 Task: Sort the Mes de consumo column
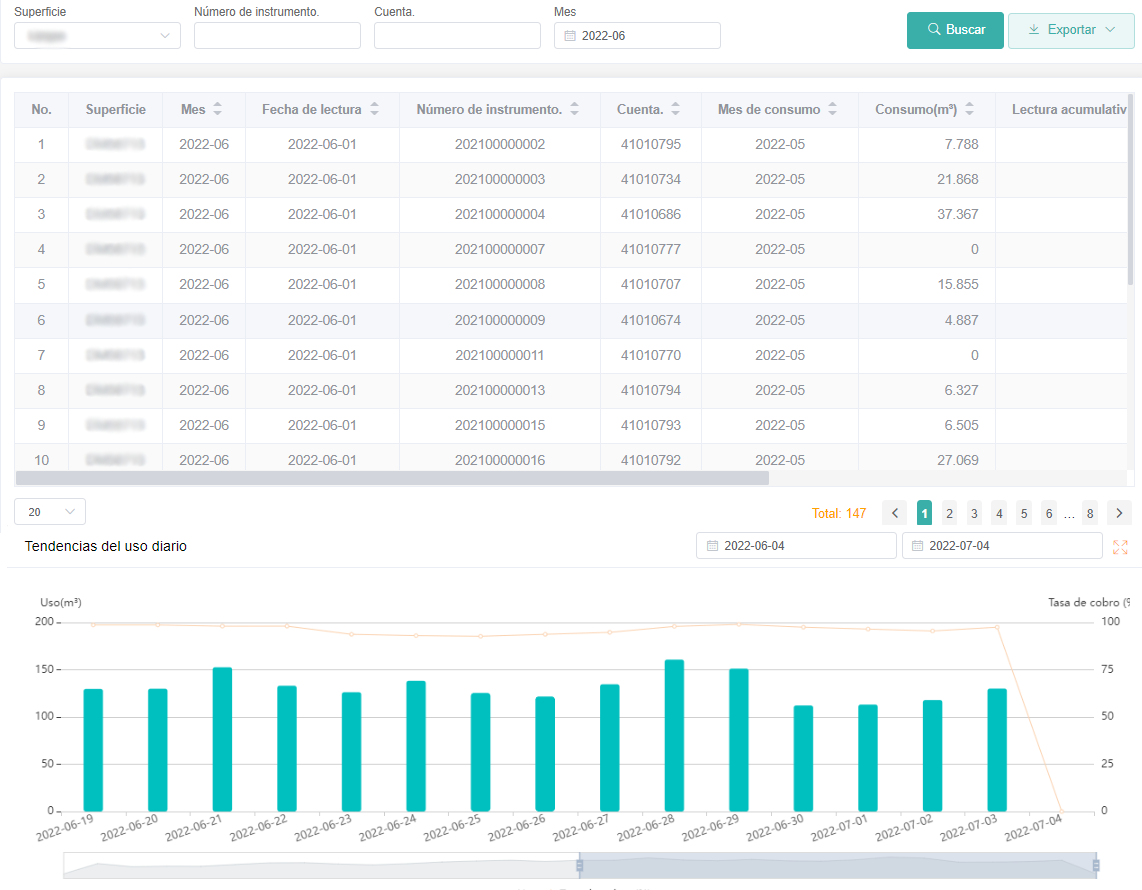pyautogui.click(x=832, y=109)
